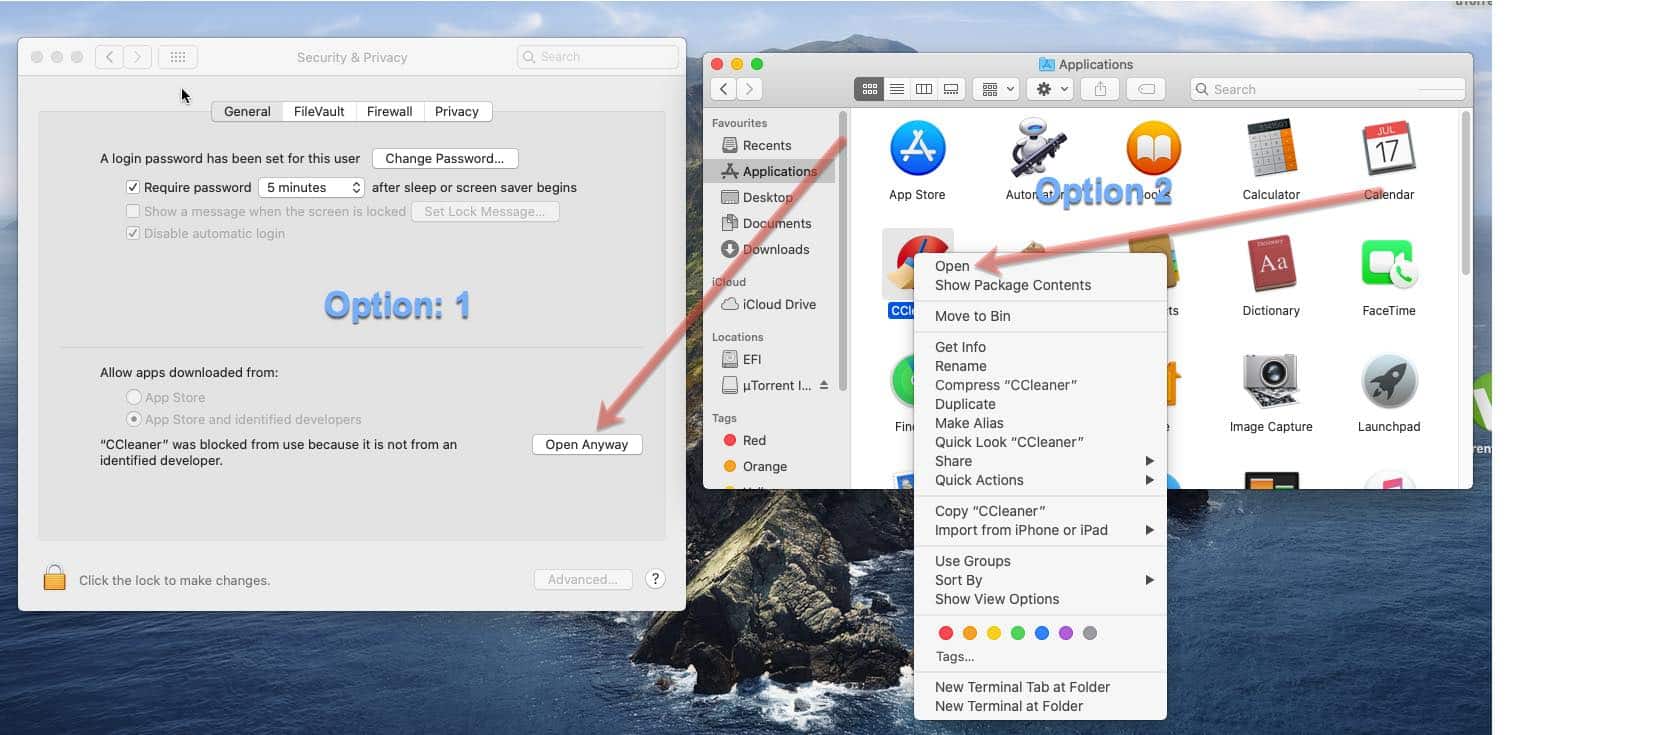This screenshot has height=735, width=1664.
Task: Apply the purple tag color dot
Action: [x=1066, y=633]
